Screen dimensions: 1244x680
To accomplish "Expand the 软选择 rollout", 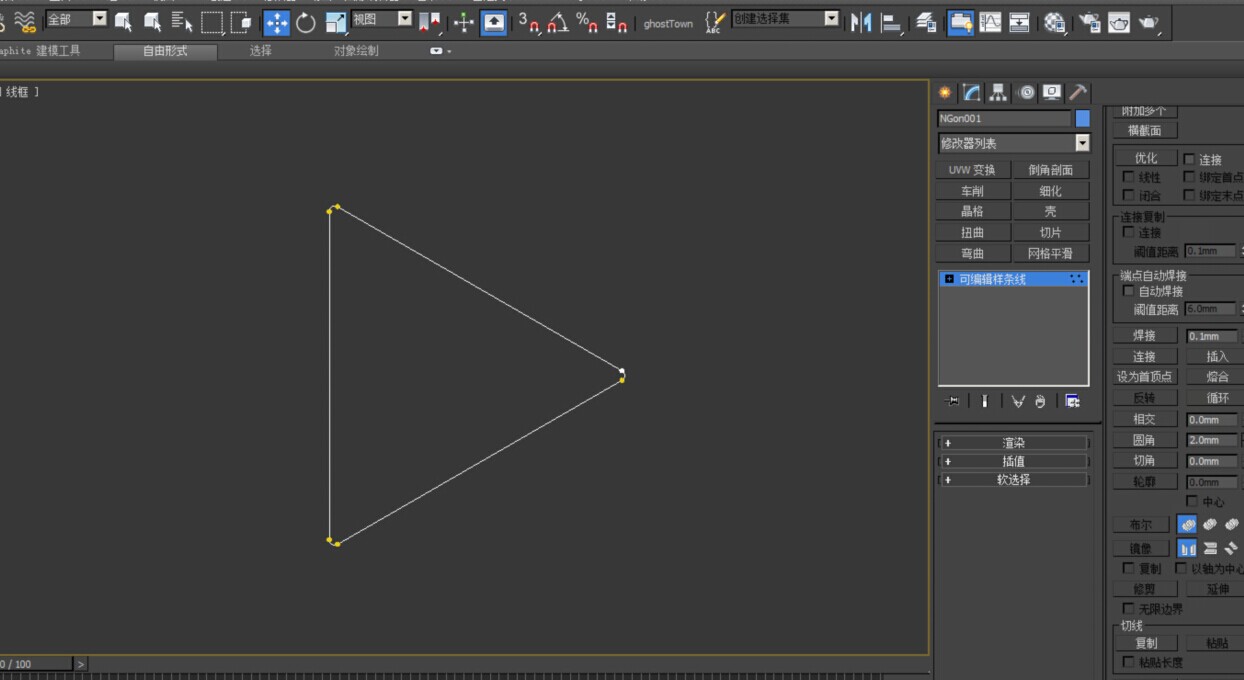I will 1013,480.
